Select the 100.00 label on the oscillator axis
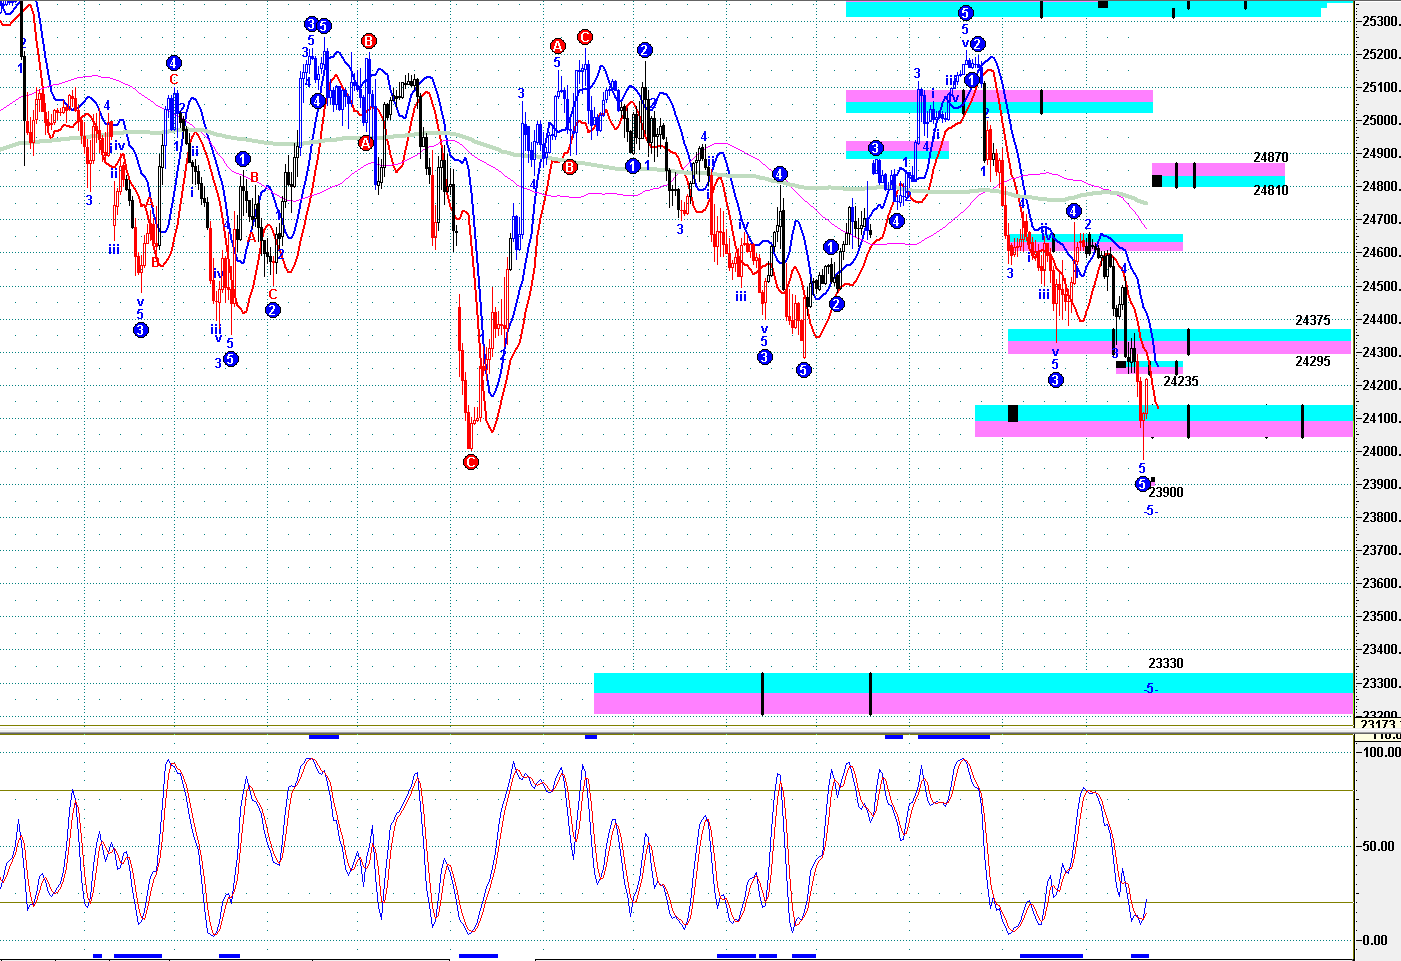The image size is (1401, 961). point(1381,752)
